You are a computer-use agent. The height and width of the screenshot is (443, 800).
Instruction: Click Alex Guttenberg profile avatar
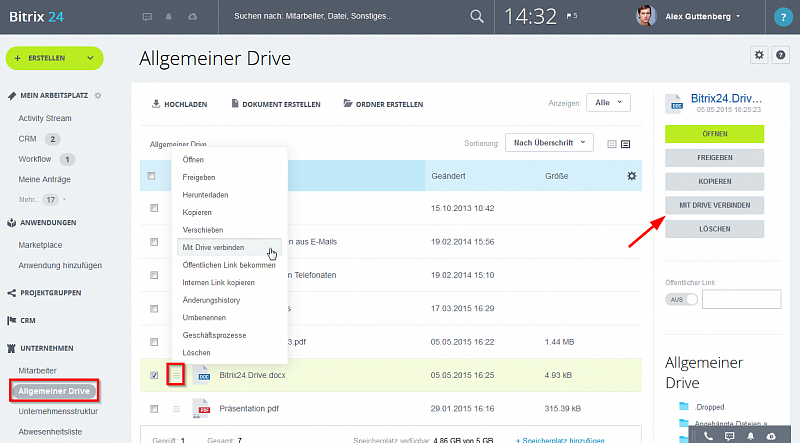pos(646,16)
